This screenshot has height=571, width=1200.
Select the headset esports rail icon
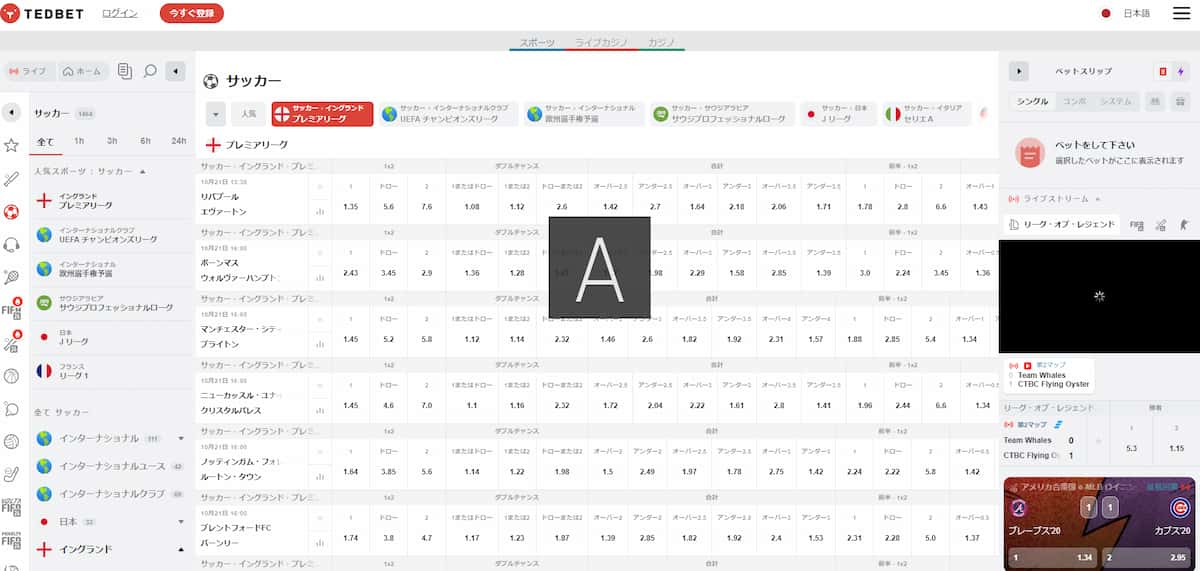pyautogui.click(x=11, y=244)
